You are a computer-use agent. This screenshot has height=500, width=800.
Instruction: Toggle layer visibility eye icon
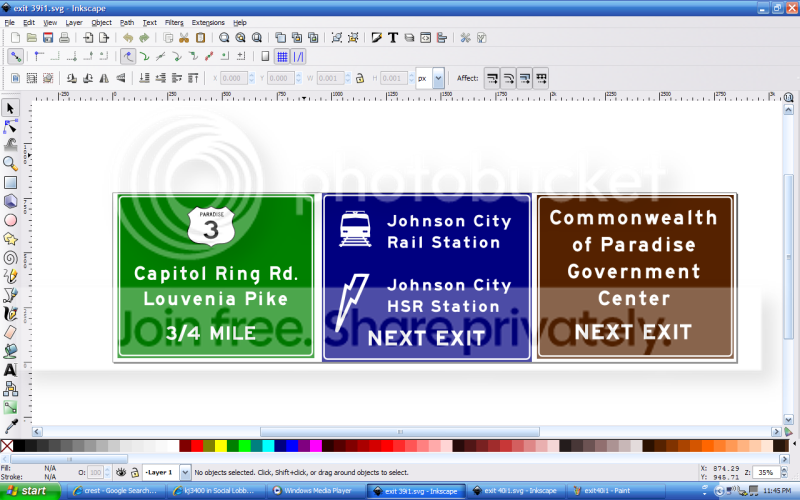(121, 472)
